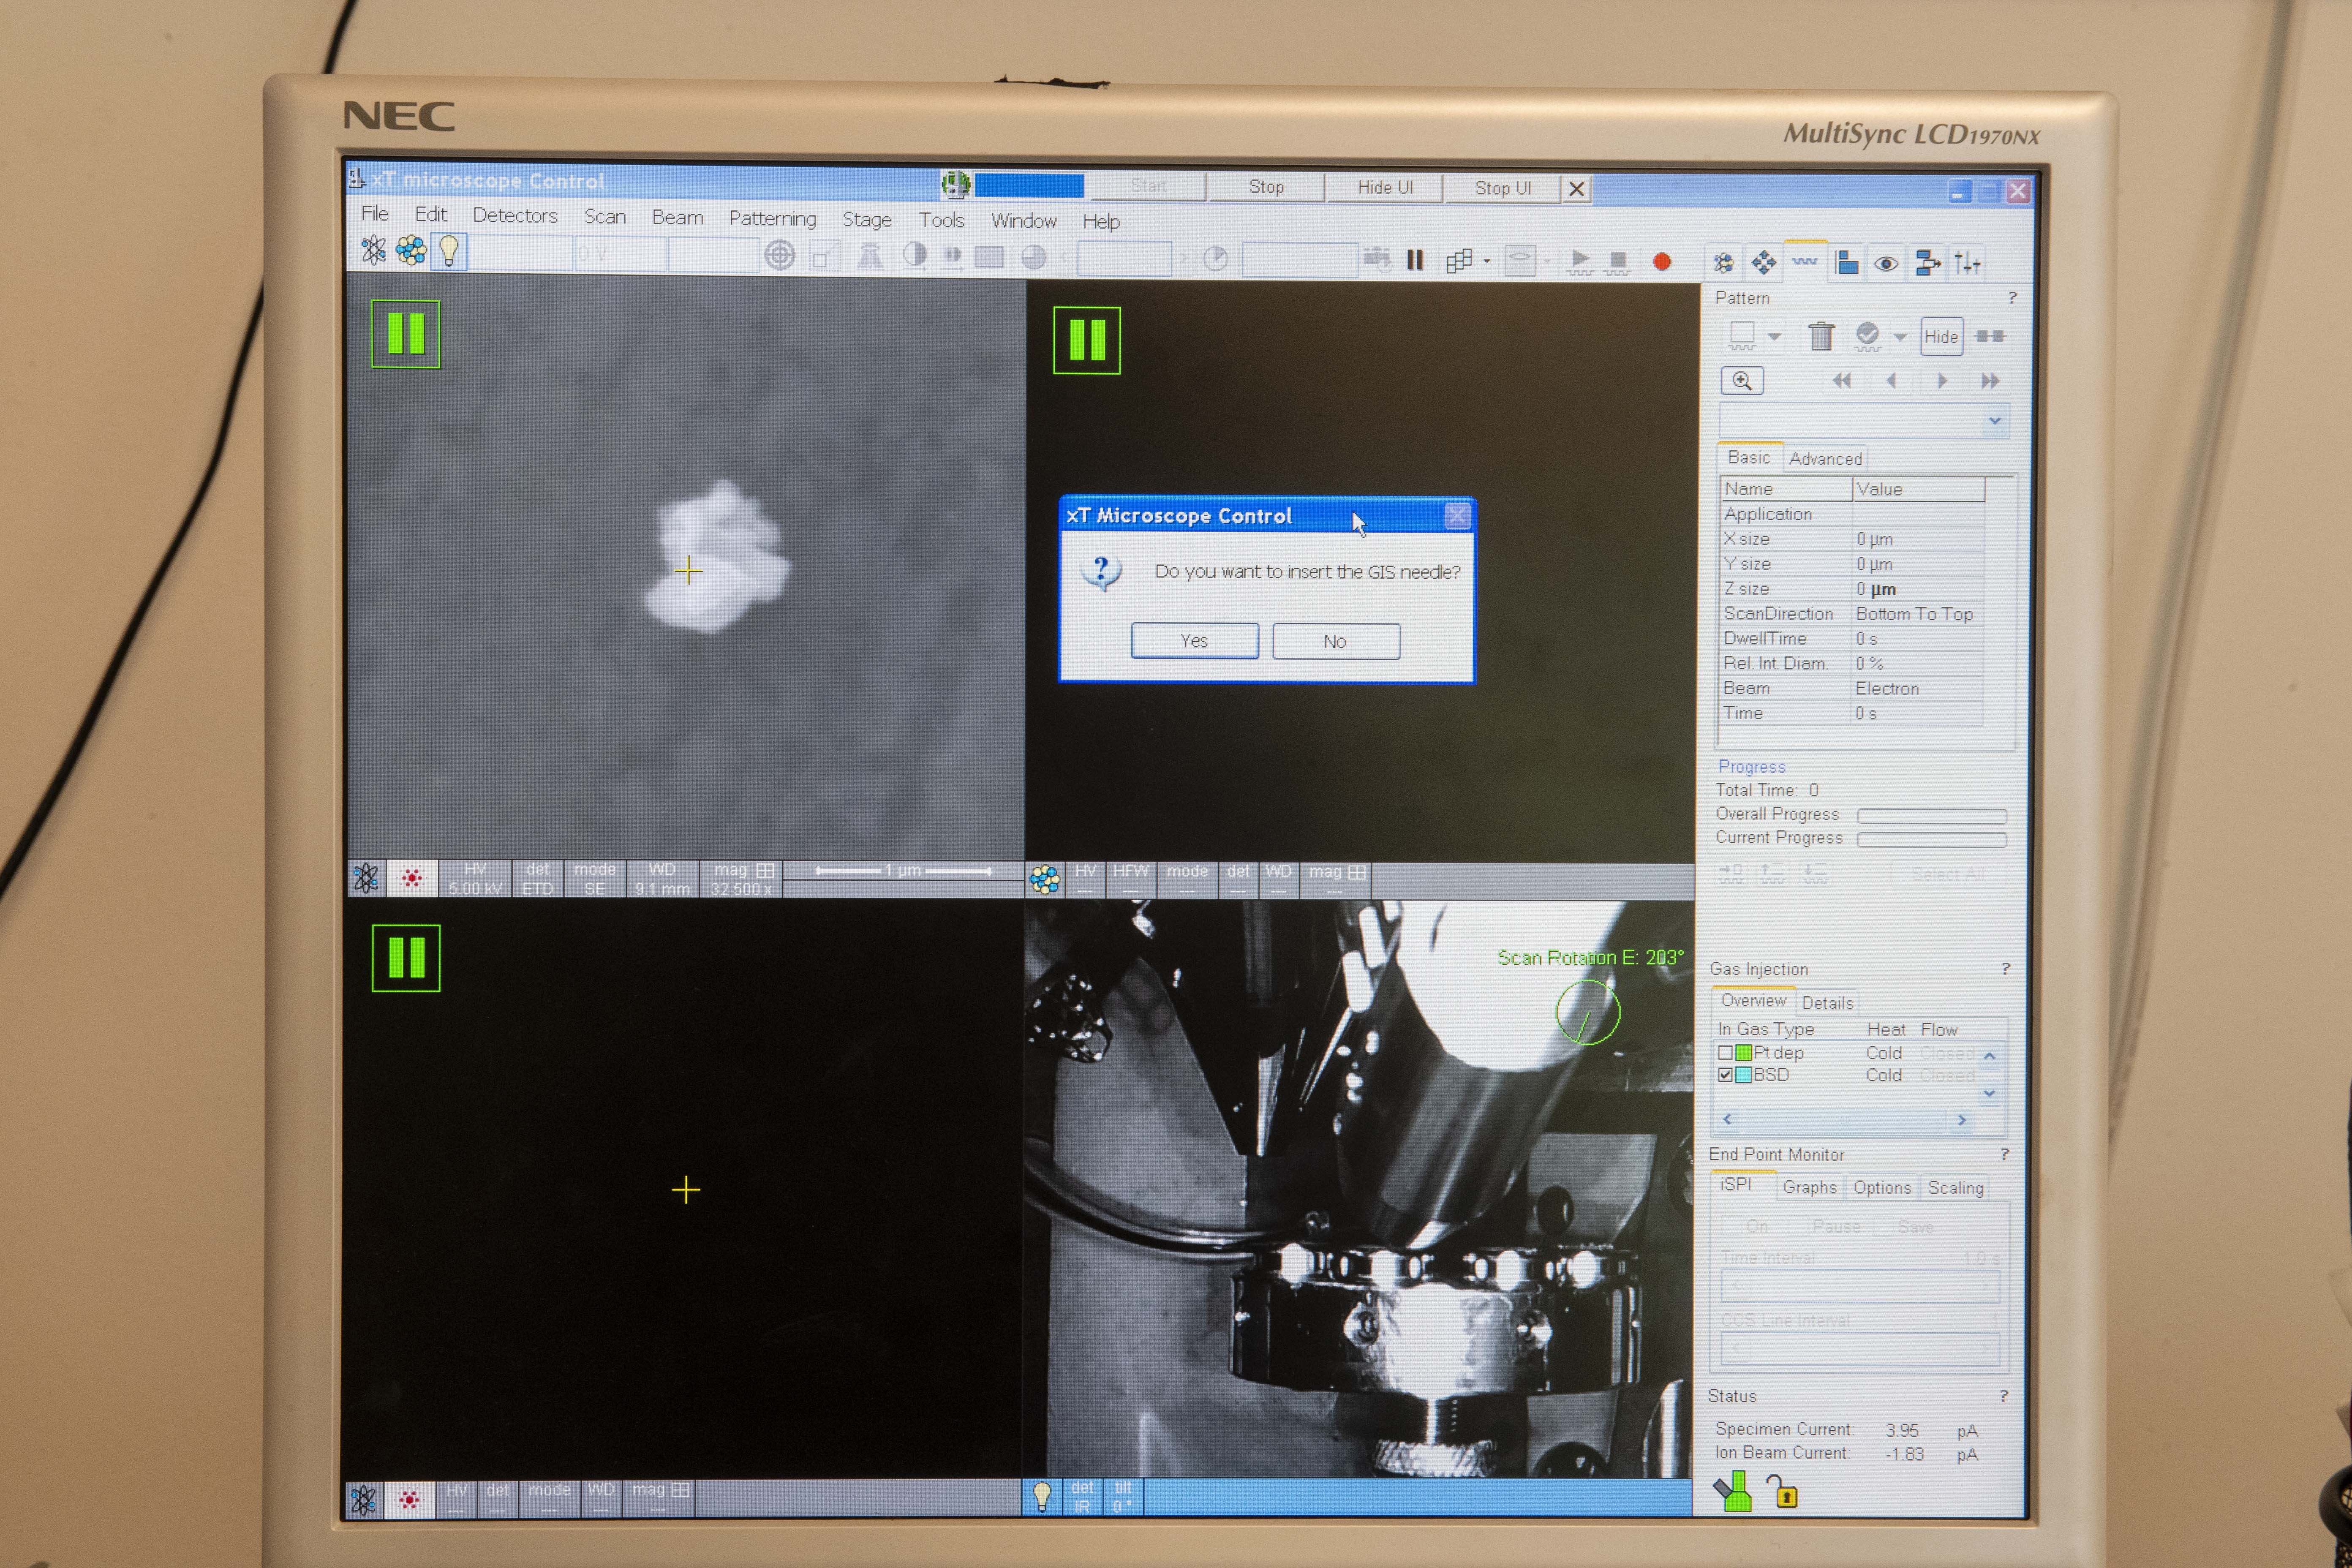Switch to the Graphs tab
The width and height of the screenshot is (2352, 1568).
pyautogui.click(x=1809, y=1187)
